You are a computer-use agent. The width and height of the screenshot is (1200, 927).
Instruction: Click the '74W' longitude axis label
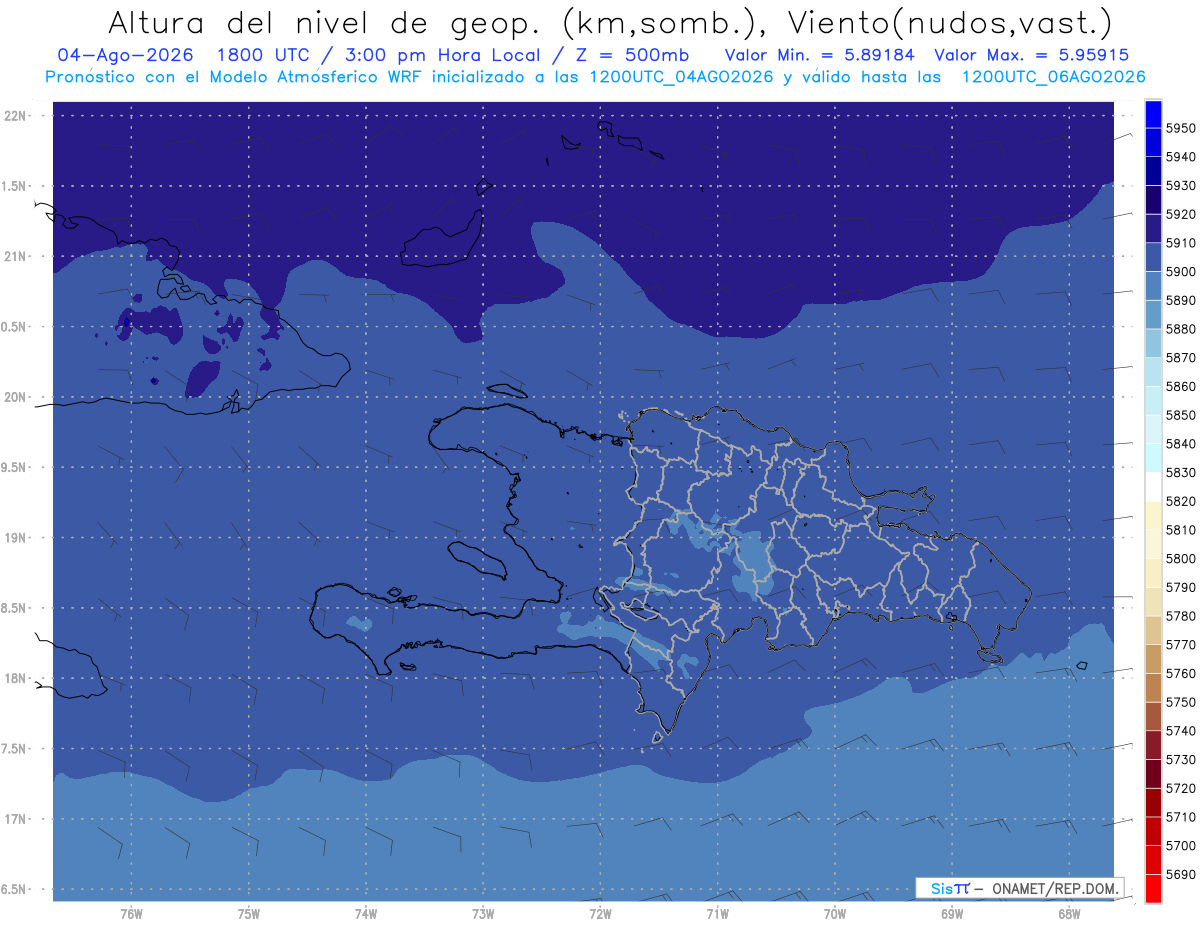[366, 913]
